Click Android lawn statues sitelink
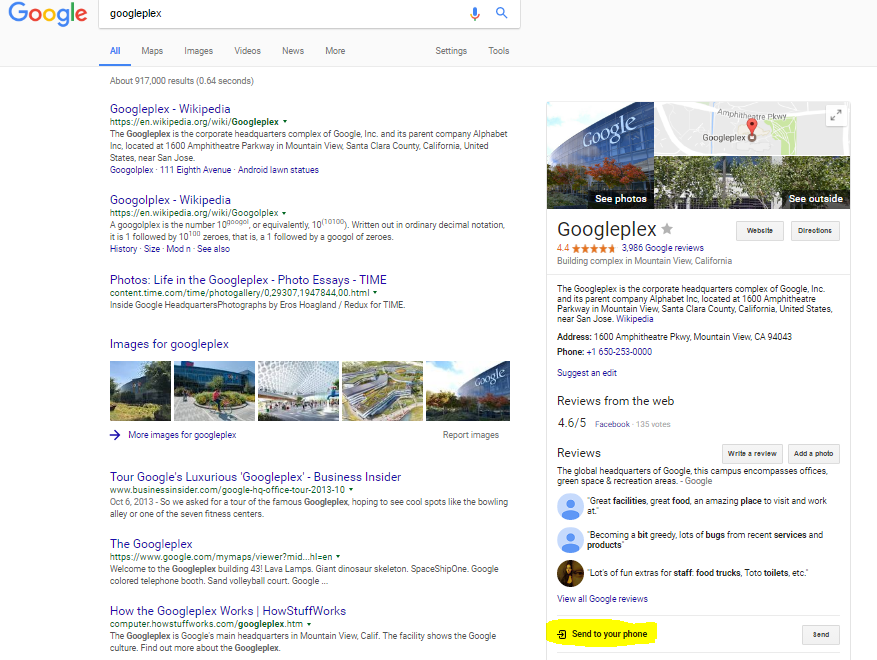This screenshot has height=660, width=877. click(278, 170)
